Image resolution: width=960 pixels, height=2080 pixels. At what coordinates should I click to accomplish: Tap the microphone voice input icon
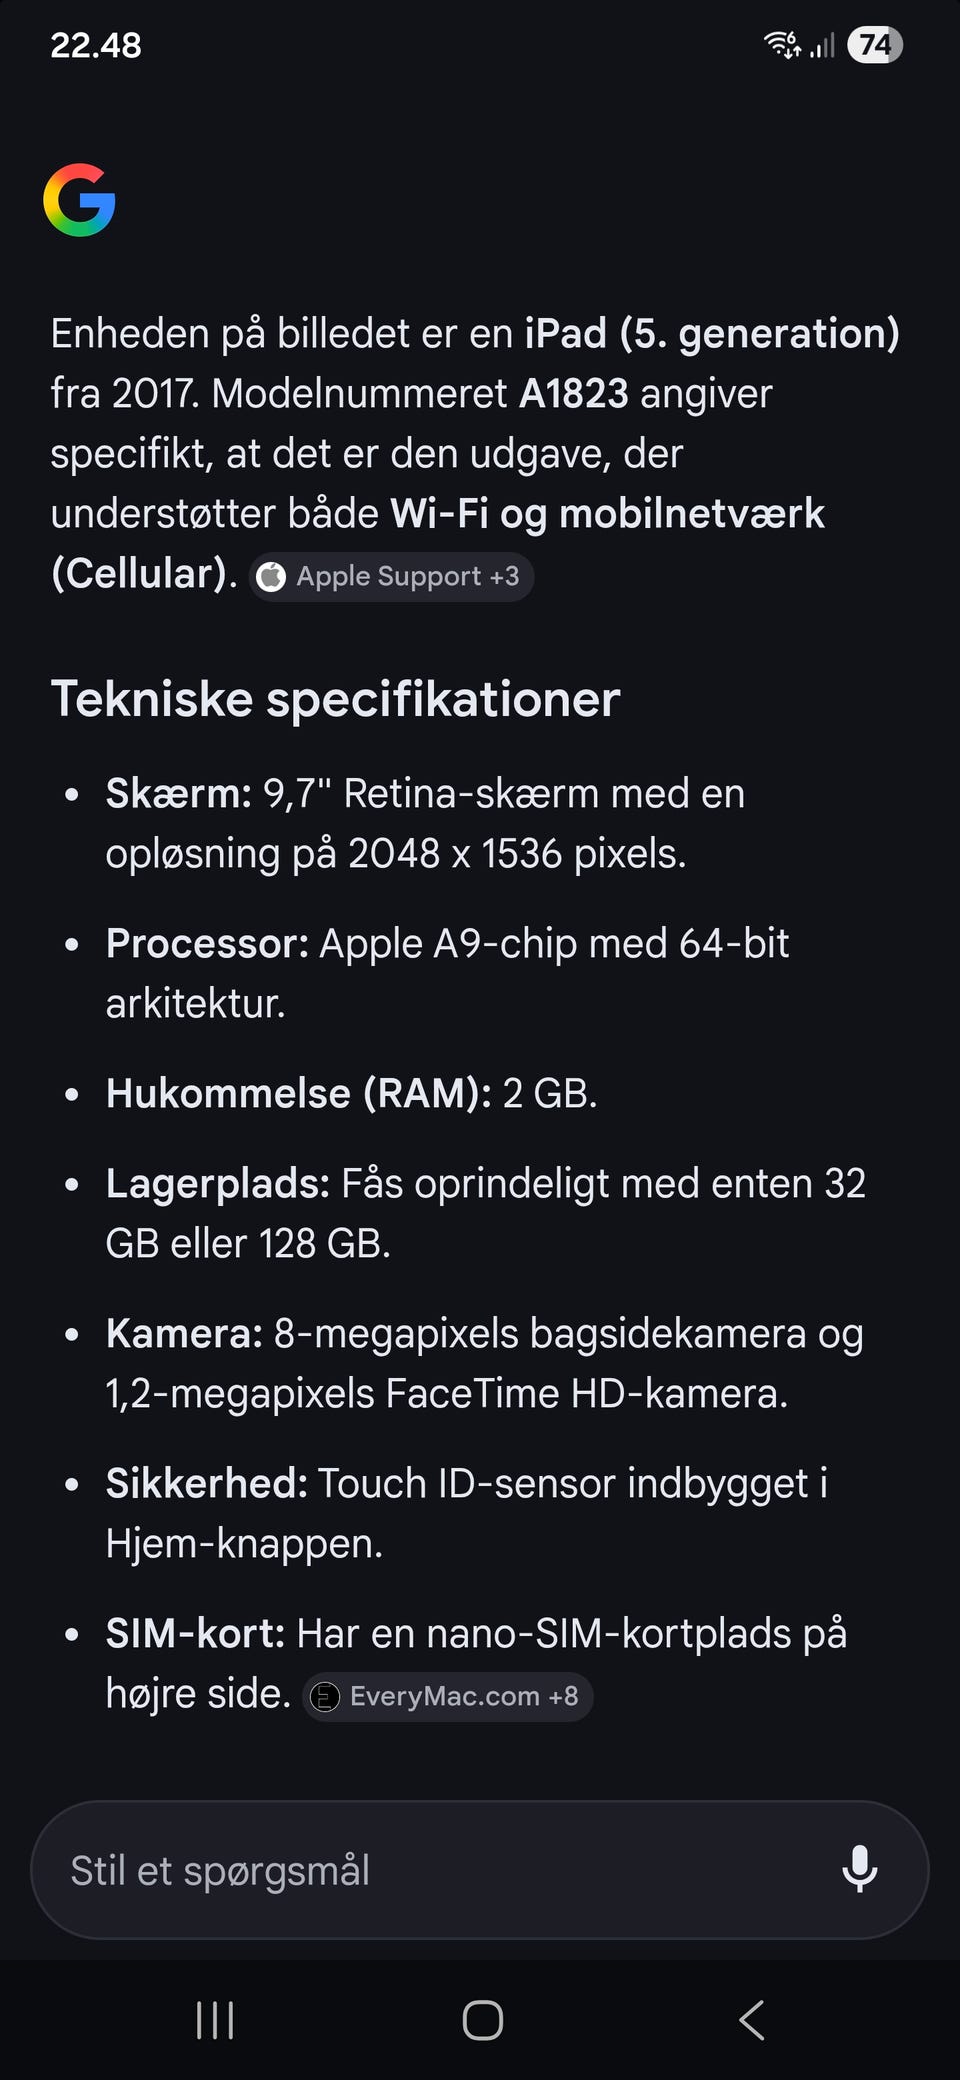tap(859, 1869)
